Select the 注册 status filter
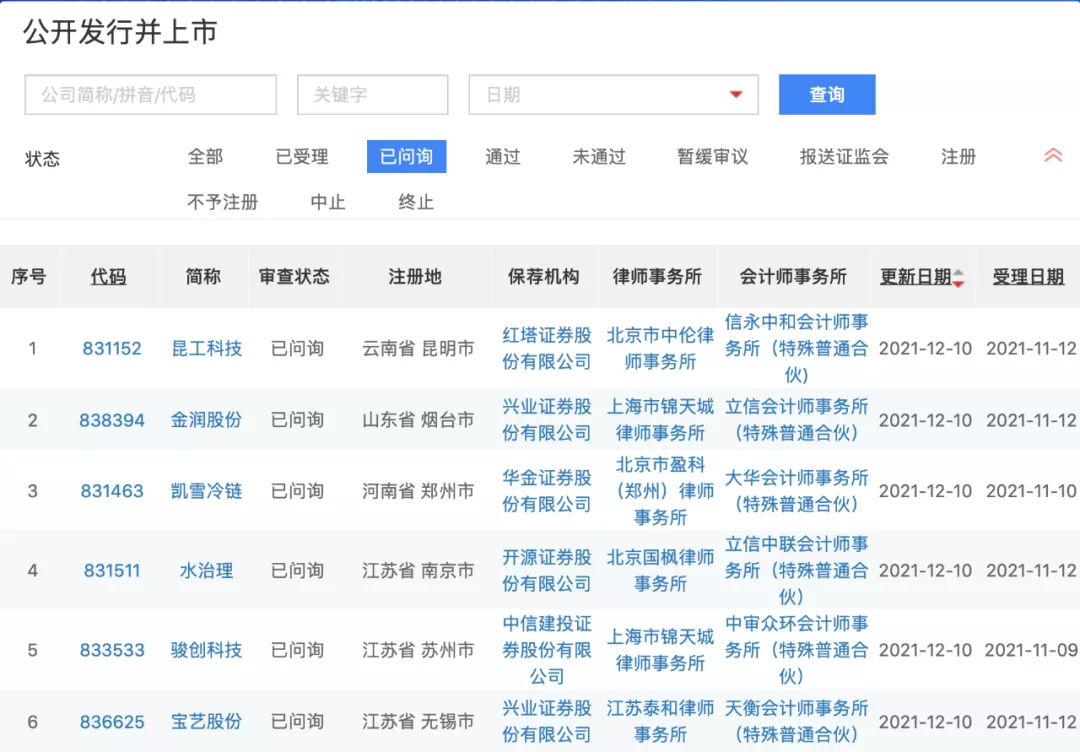Screen dimensions: 1080x752 coord(958,156)
